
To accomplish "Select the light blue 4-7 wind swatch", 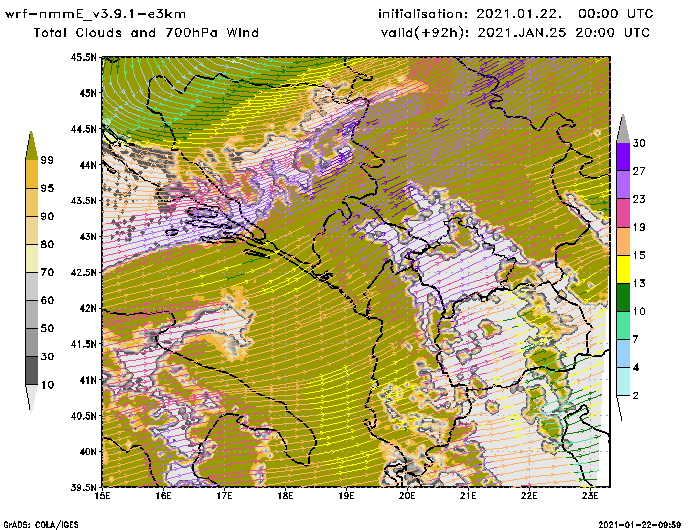I will (623, 354).
